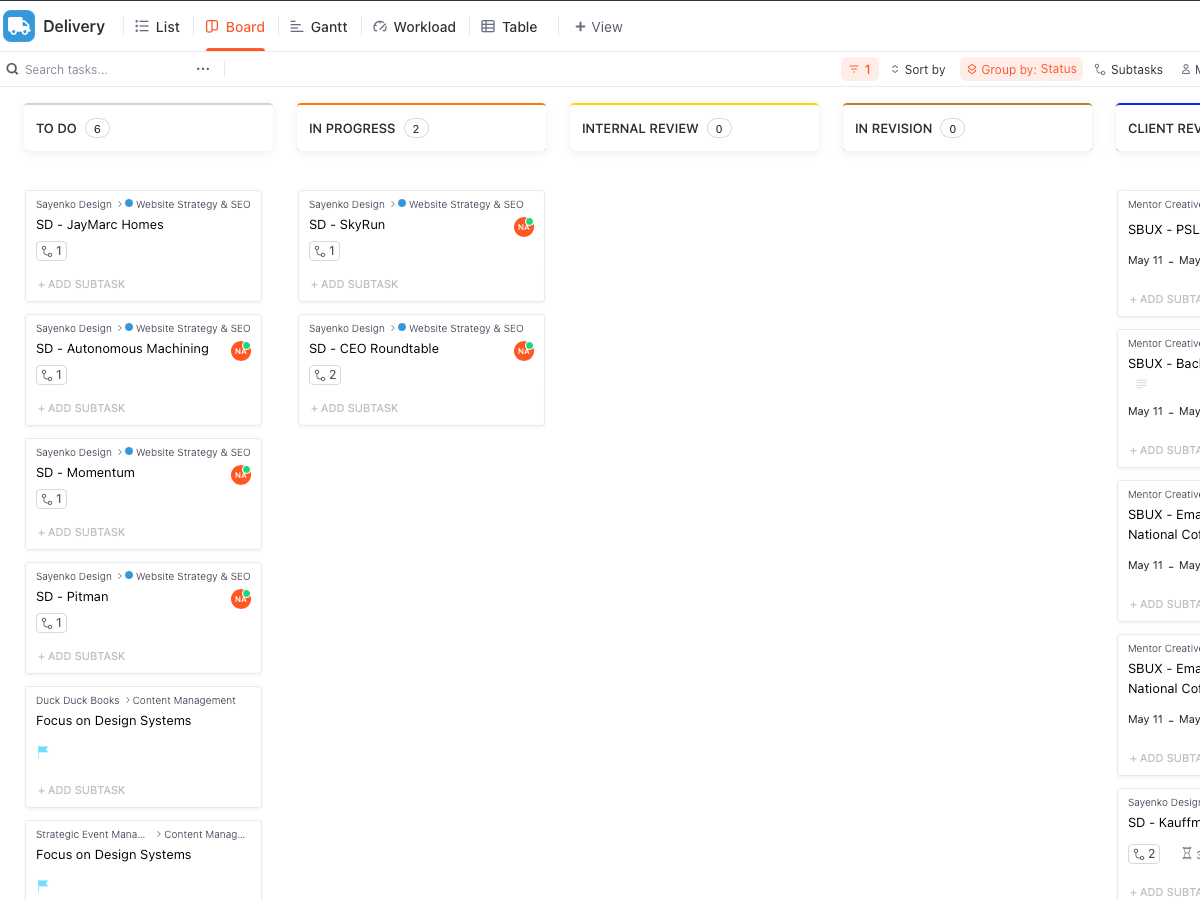Open the SD - JayMarc Homes task
Image resolution: width=1200 pixels, height=900 pixels.
(x=100, y=225)
